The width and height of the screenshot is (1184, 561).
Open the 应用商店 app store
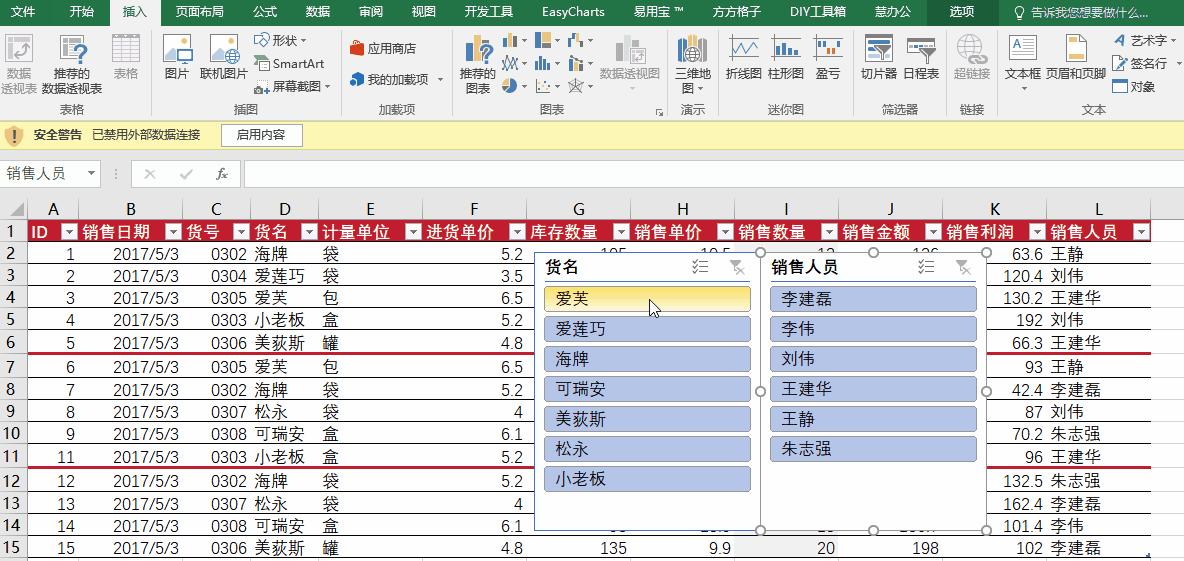pos(383,48)
